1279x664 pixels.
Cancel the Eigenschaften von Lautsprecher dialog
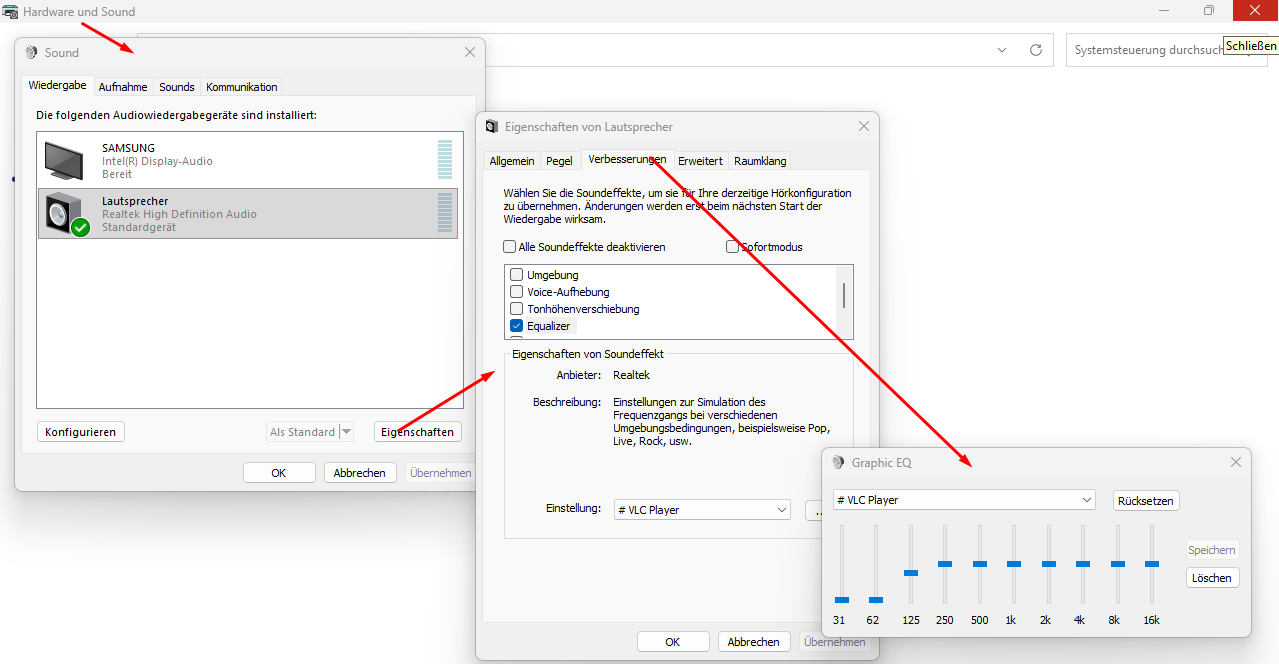(x=754, y=642)
